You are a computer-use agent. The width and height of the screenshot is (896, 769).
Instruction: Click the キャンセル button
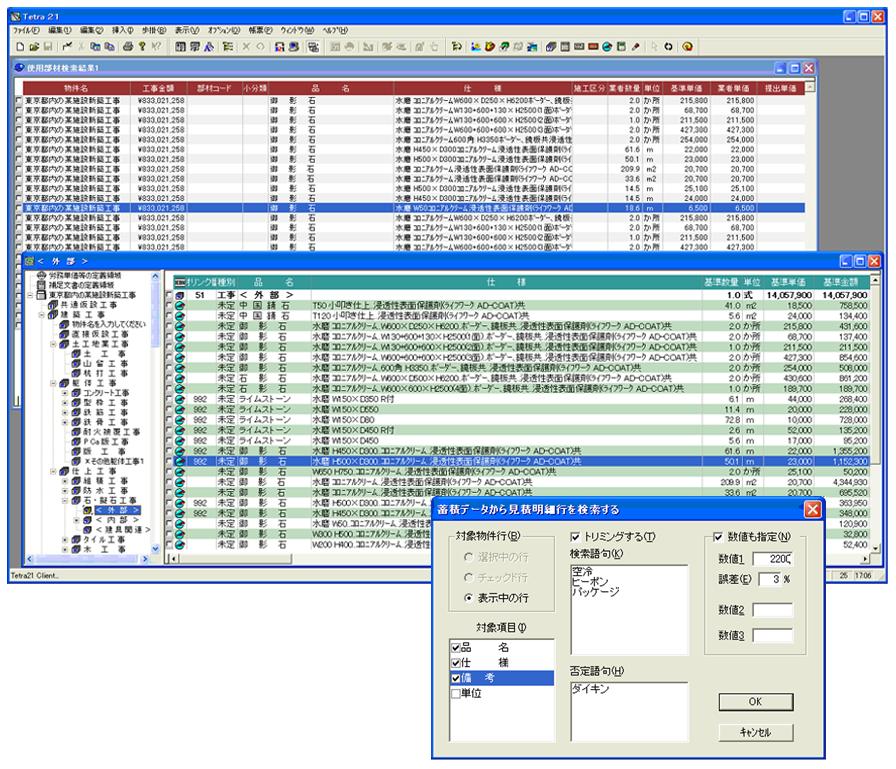click(x=756, y=732)
